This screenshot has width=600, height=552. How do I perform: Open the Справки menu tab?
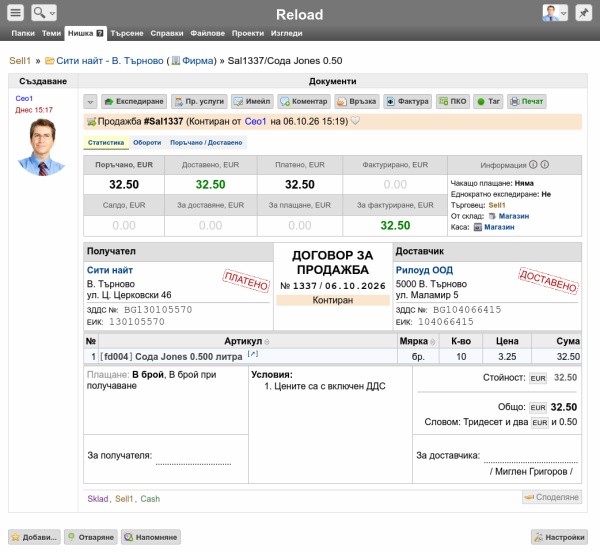[167, 33]
